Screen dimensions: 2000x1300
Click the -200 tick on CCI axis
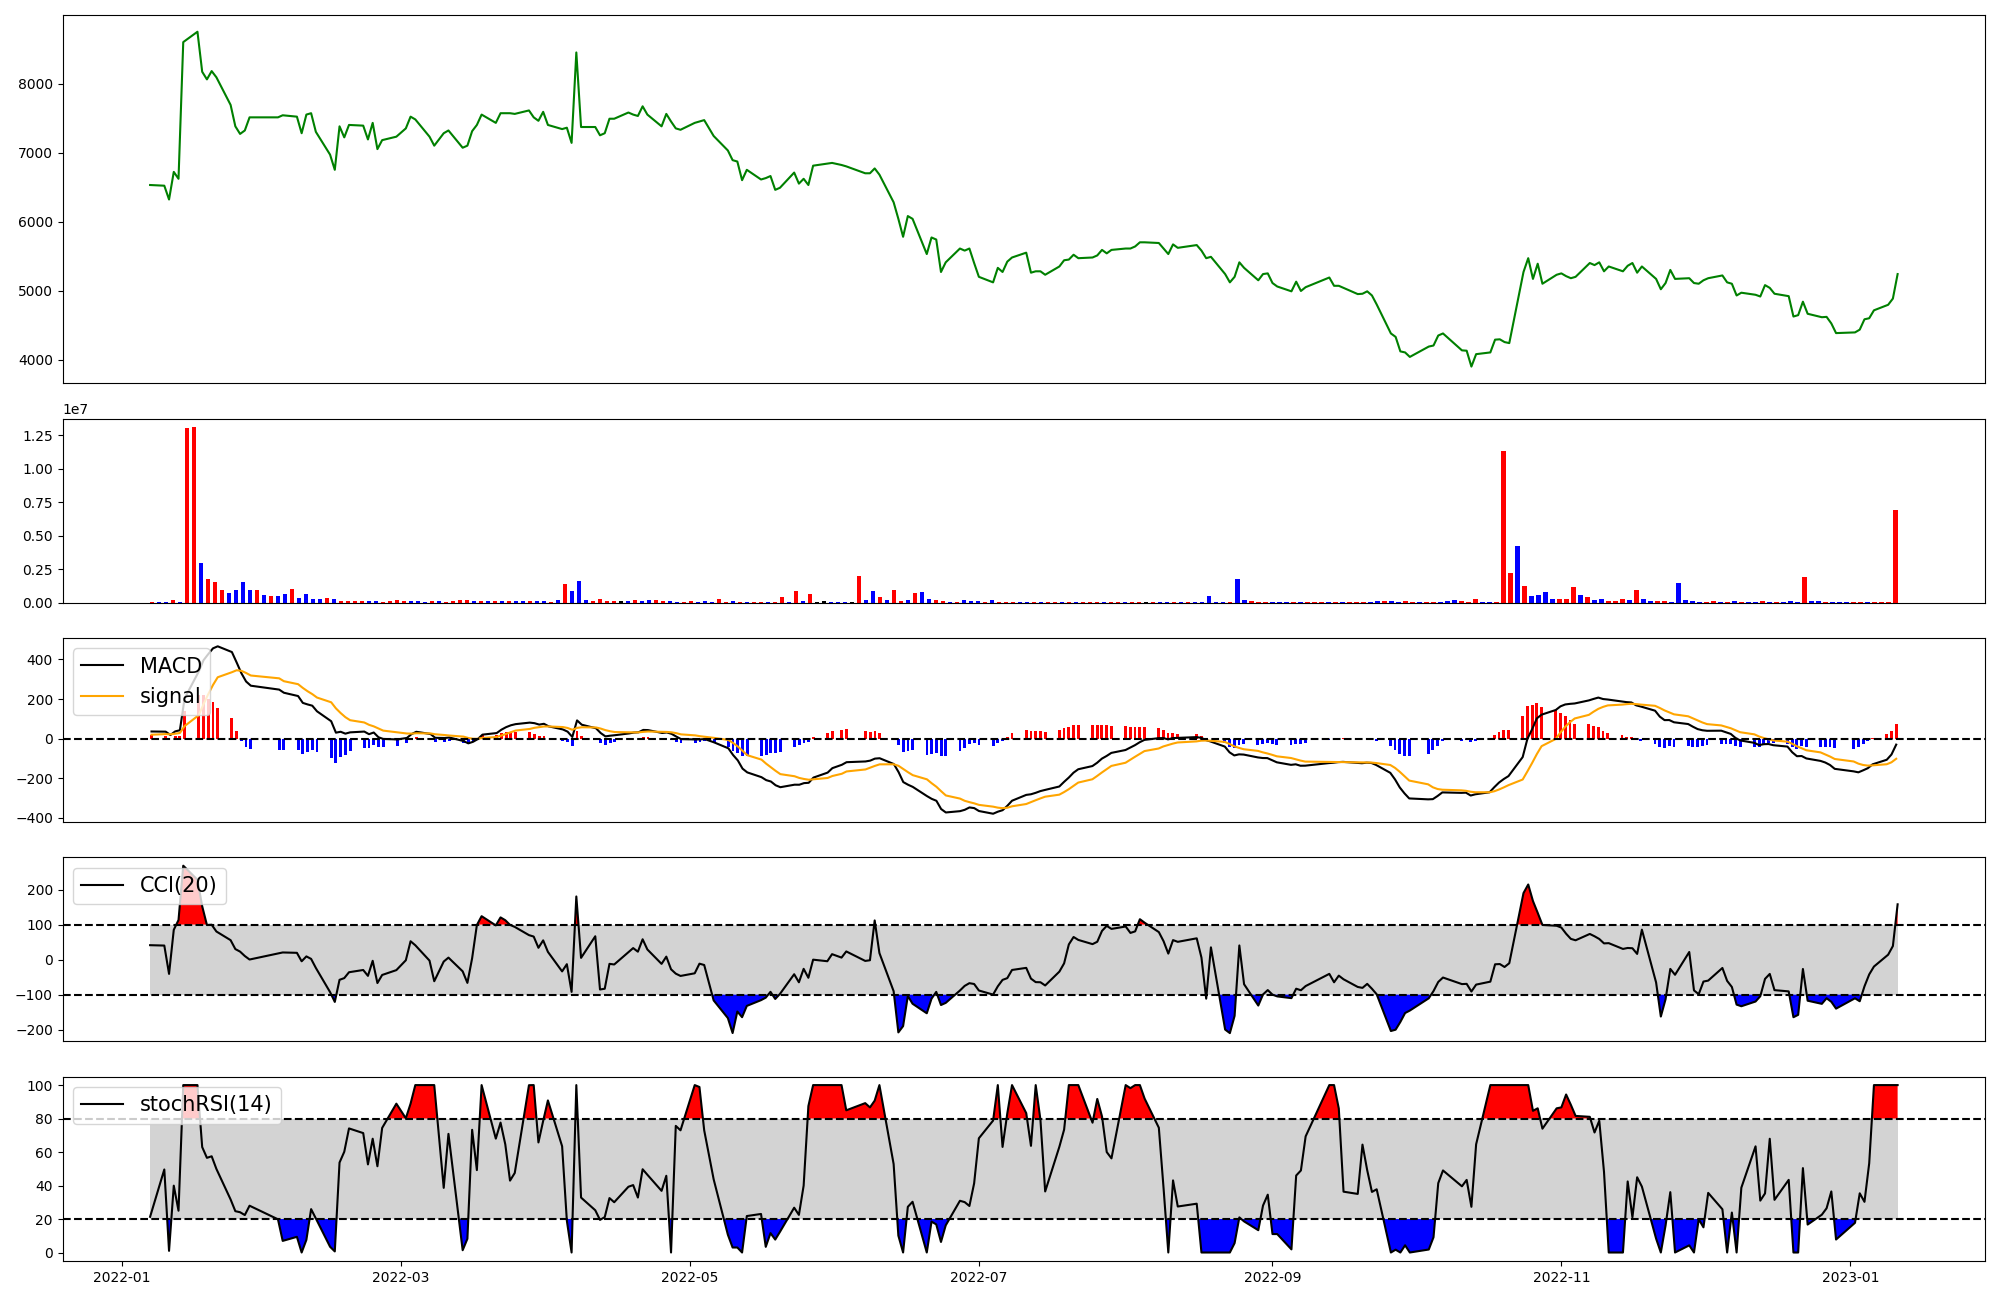36,1030
